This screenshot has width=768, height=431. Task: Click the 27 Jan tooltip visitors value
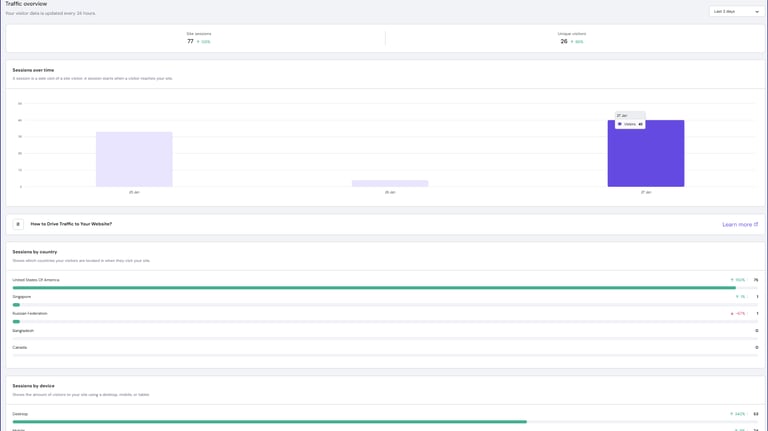(641, 124)
